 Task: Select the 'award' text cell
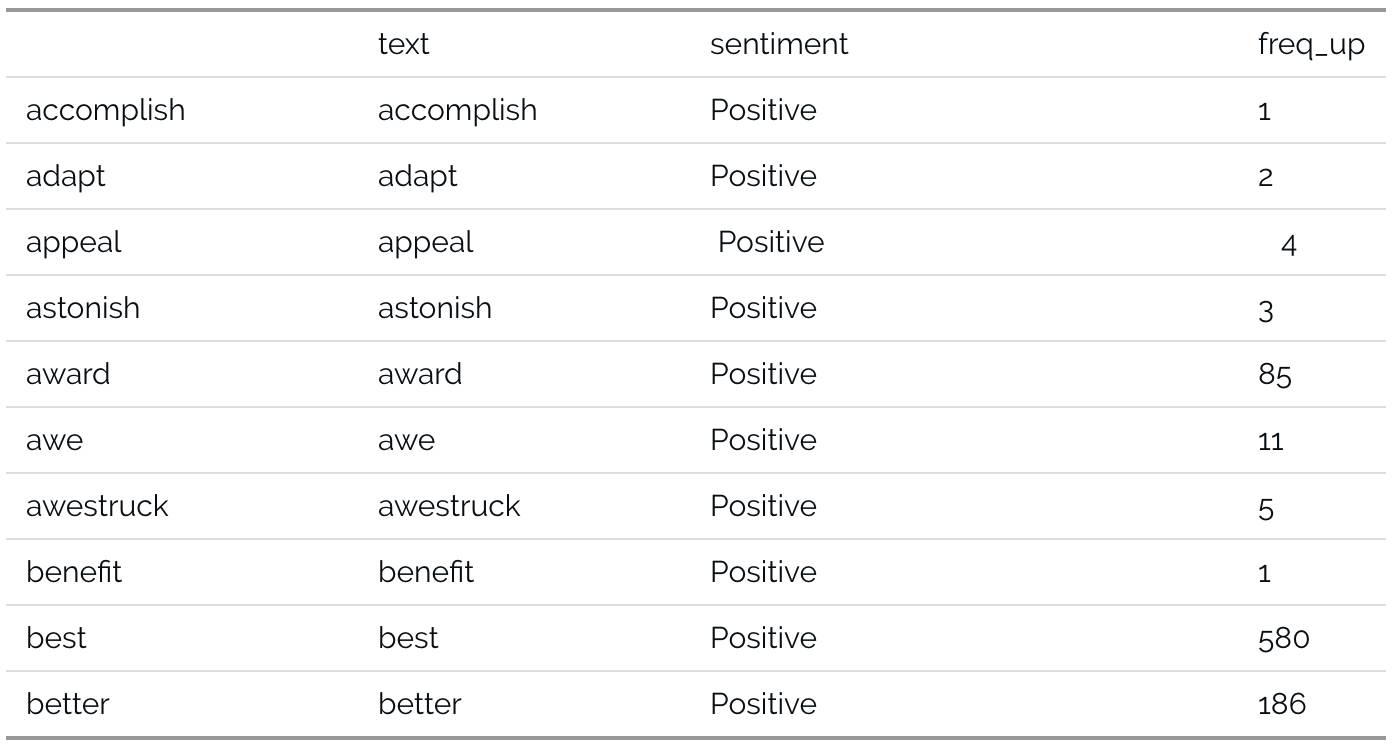[420, 374]
